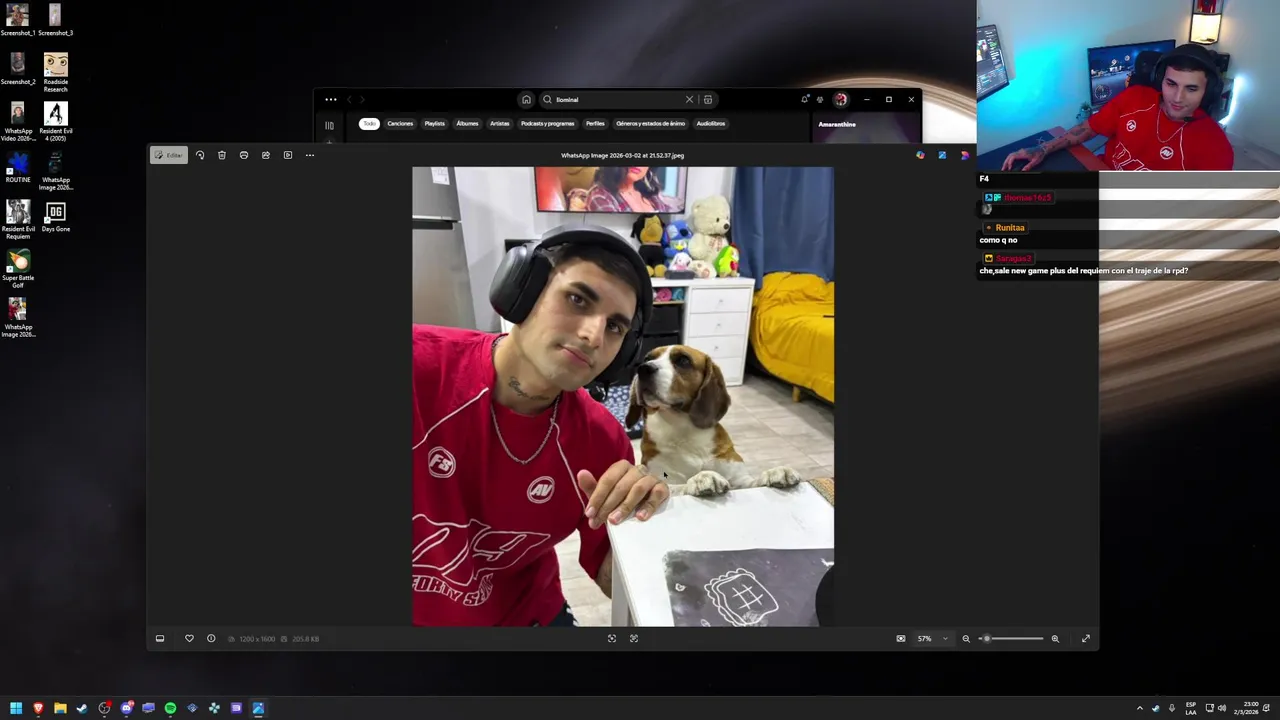Click the 205.8 KB file size text
The image size is (1280, 720).
point(305,639)
